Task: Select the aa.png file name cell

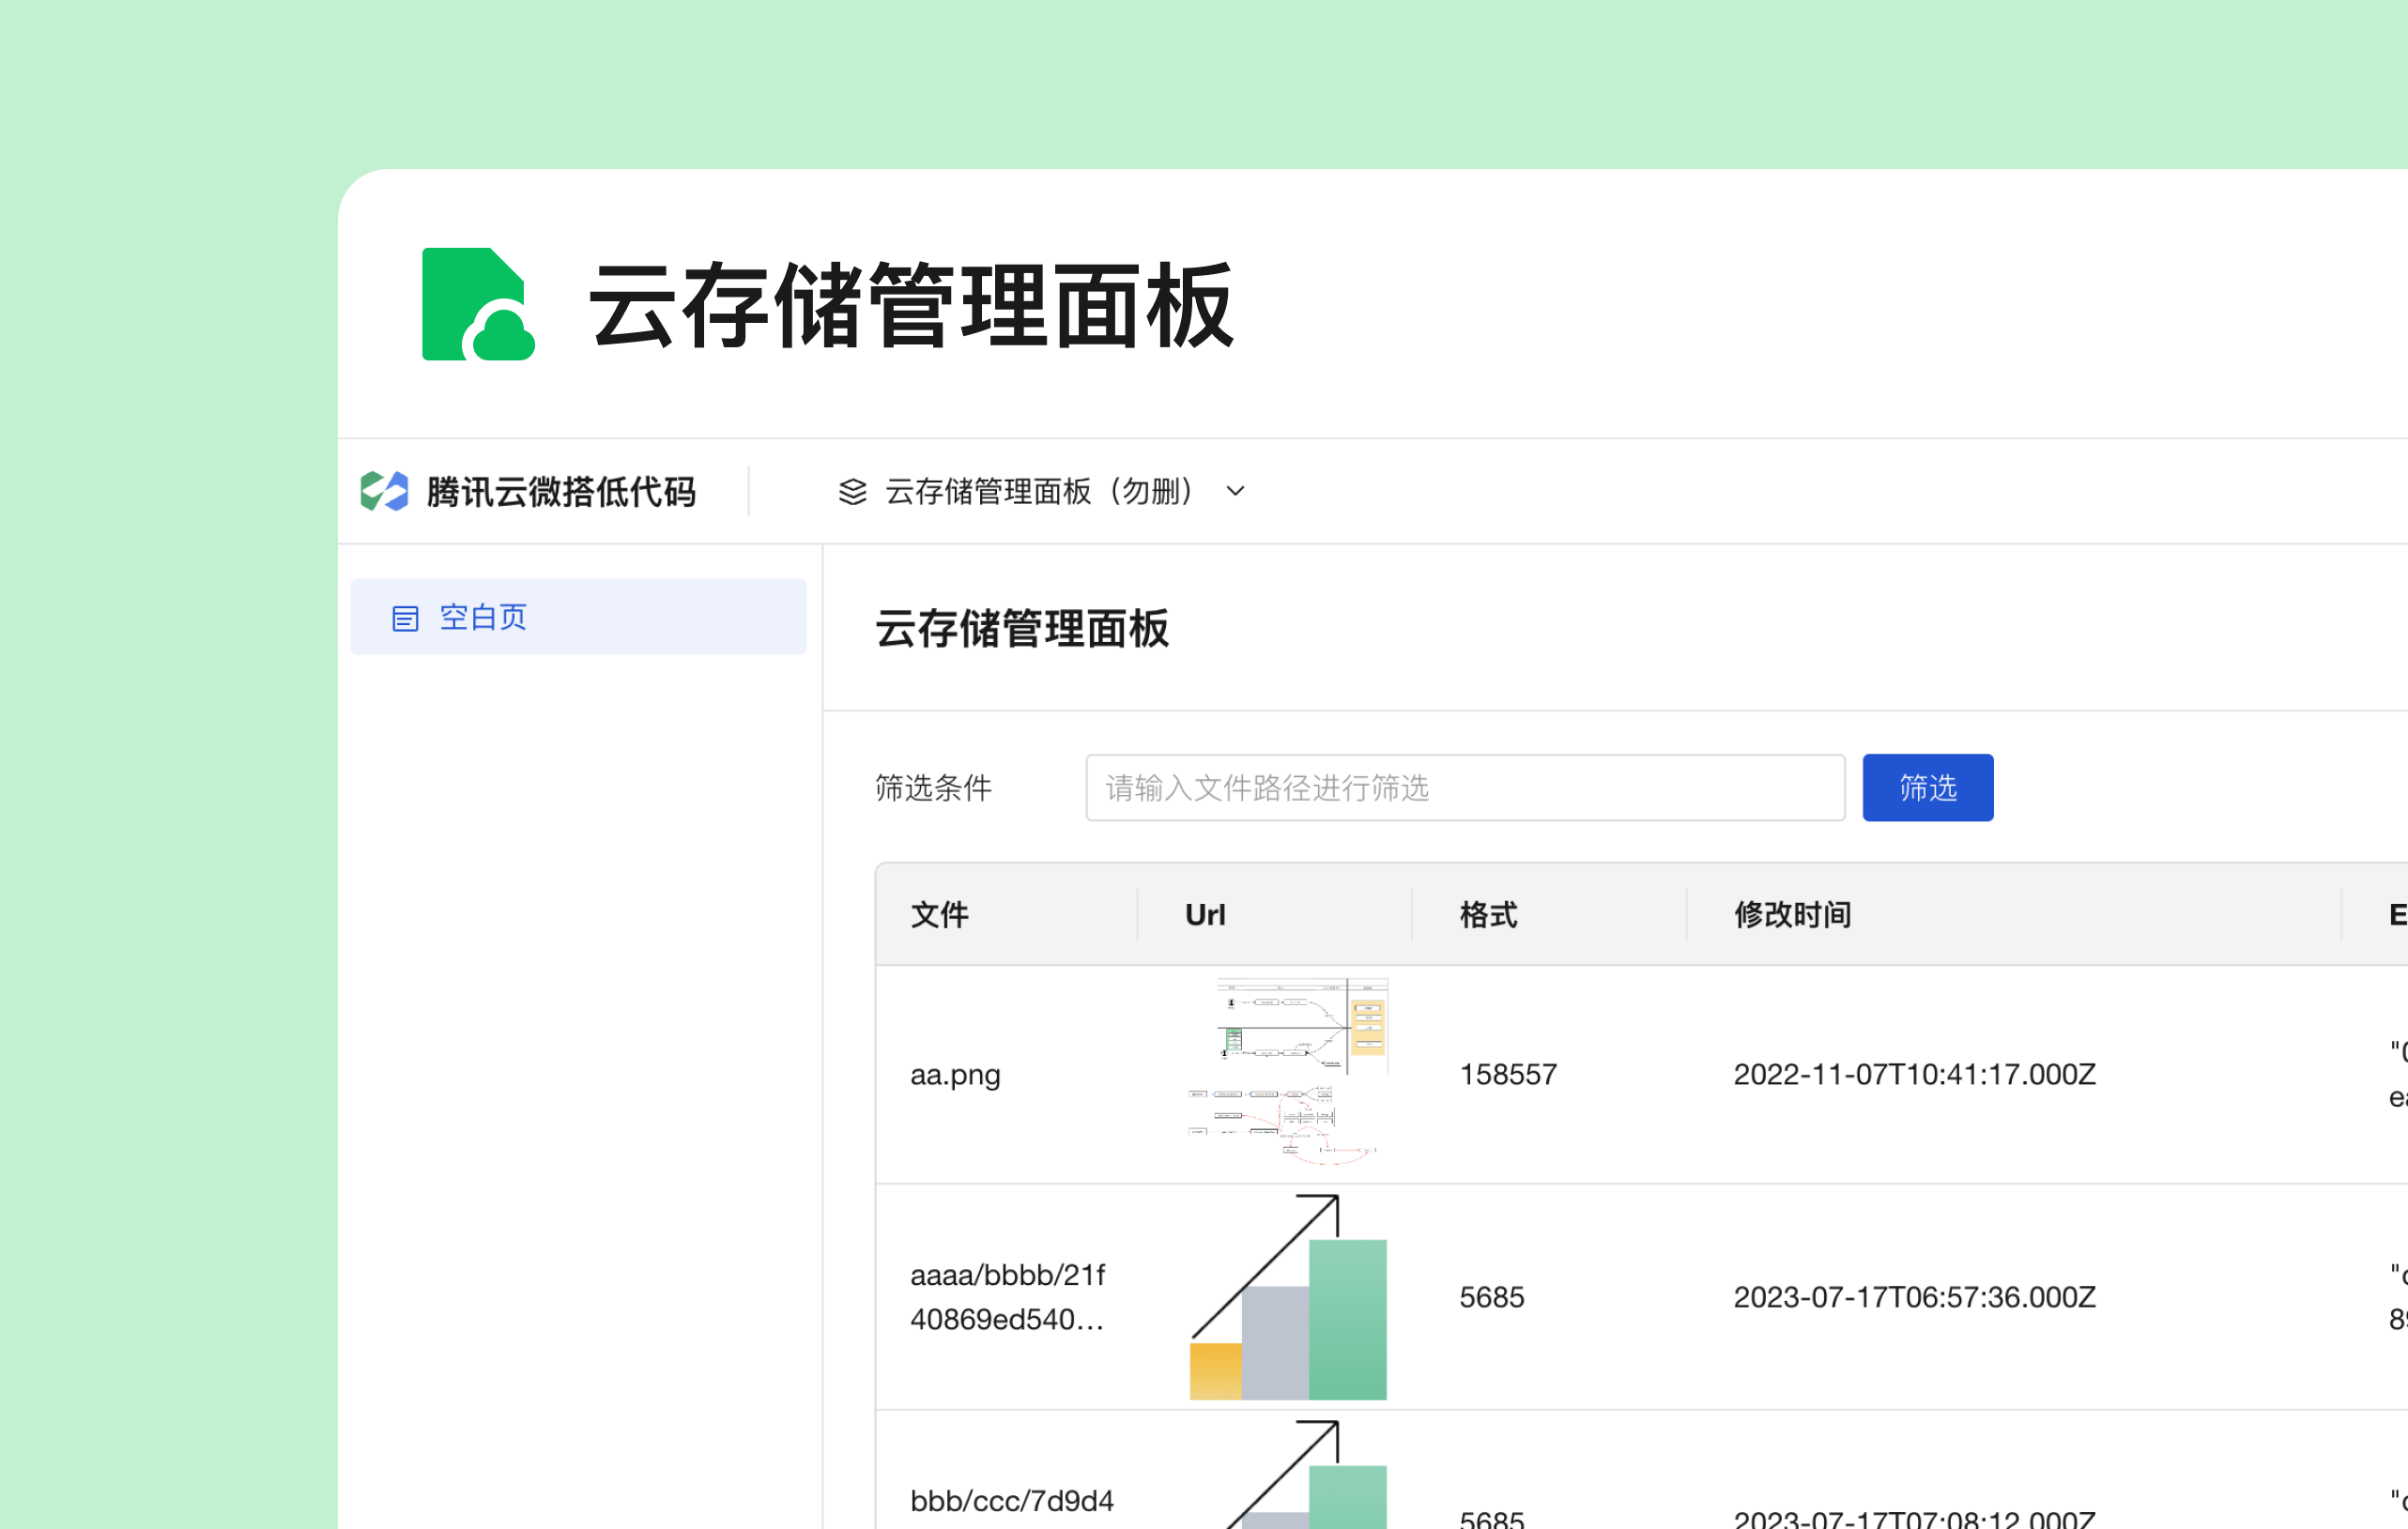Action: tap(955, 1075)
